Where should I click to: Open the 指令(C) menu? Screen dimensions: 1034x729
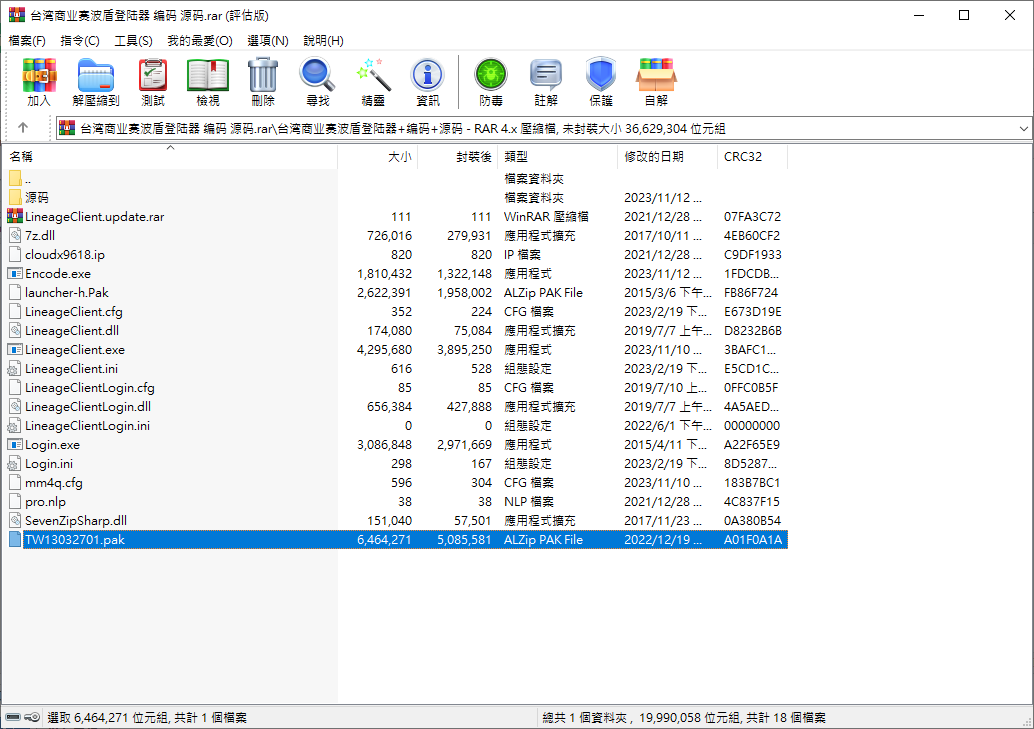80,41
